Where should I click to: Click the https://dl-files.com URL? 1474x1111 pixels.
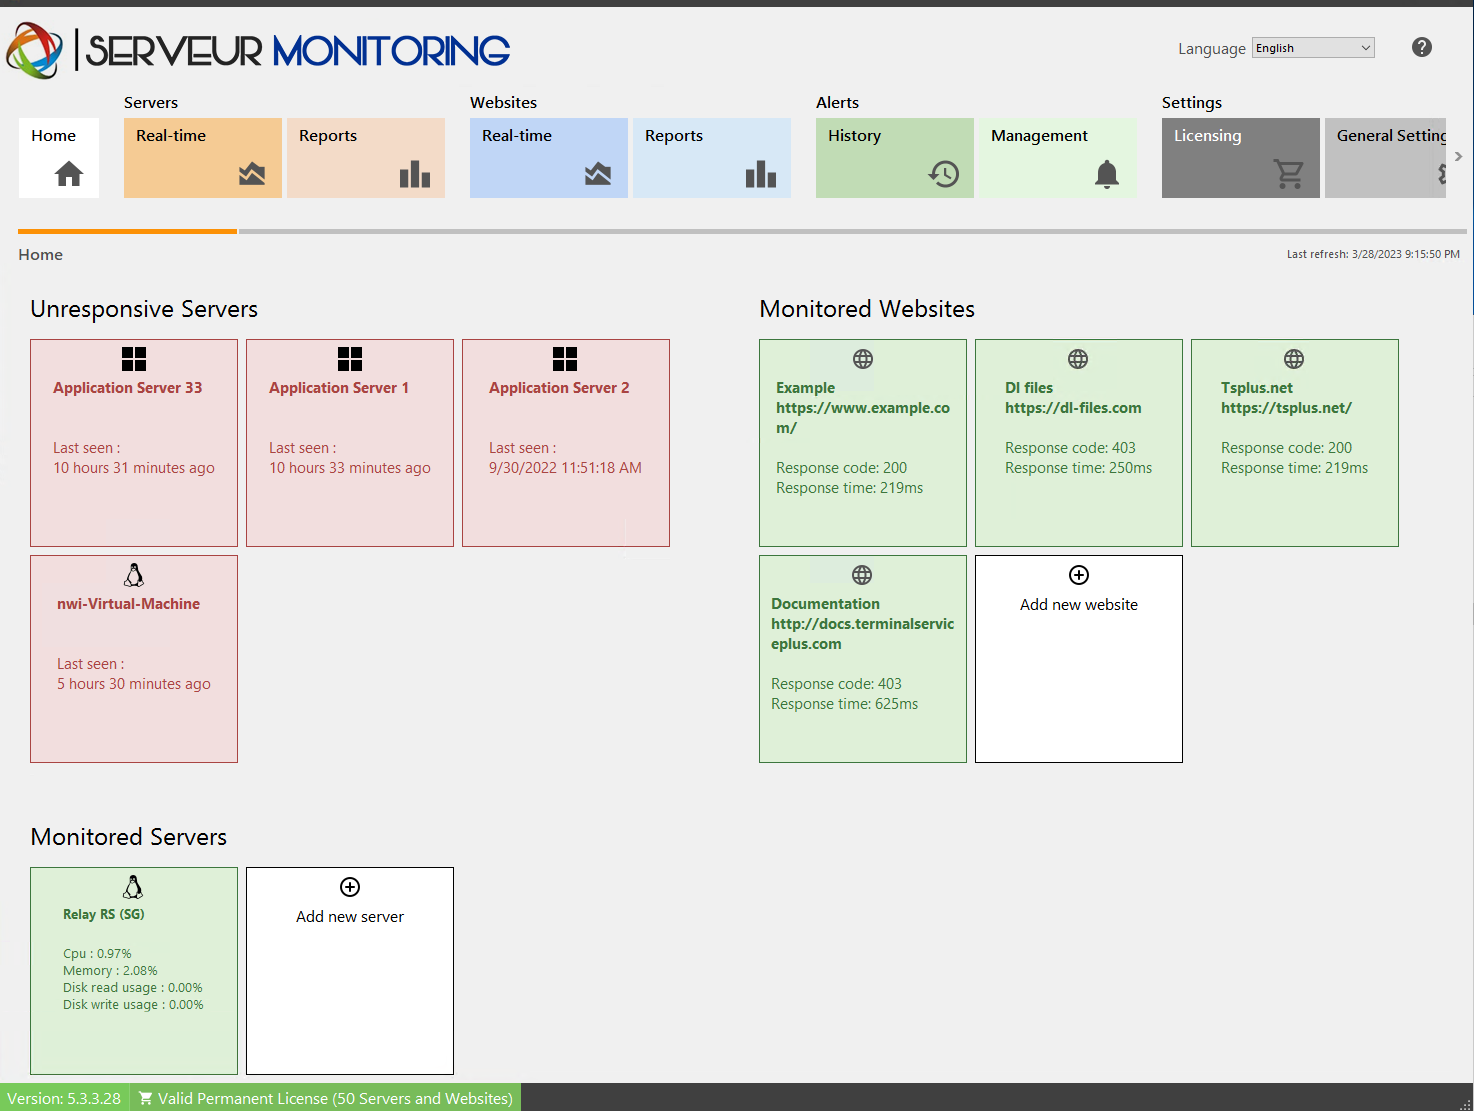point(1073,408)
